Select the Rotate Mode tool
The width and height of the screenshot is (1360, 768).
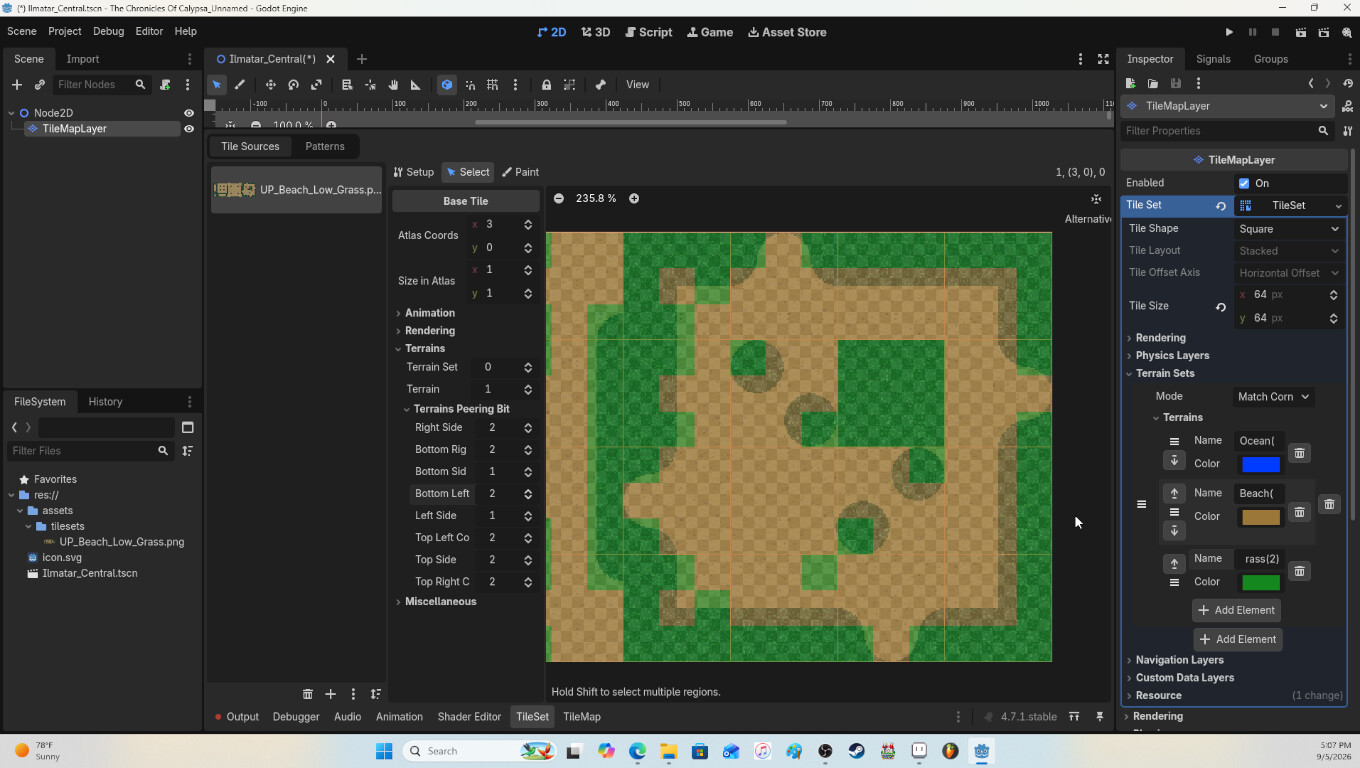293,85
